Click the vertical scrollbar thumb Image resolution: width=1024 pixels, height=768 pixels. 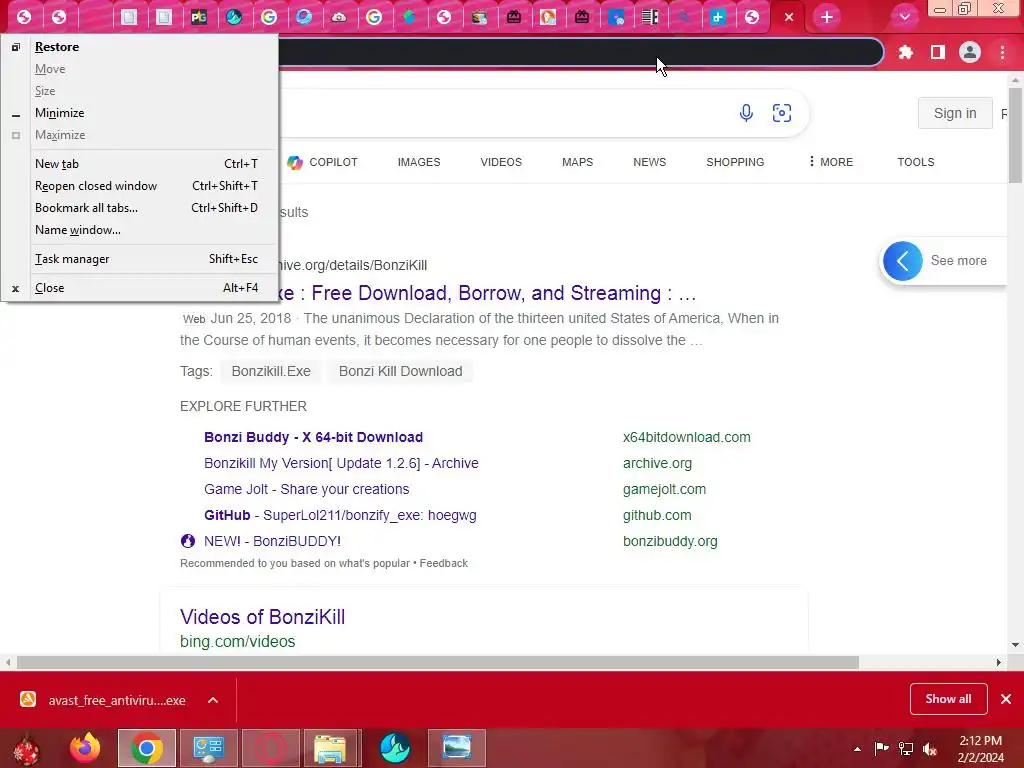click(1015, 135)
